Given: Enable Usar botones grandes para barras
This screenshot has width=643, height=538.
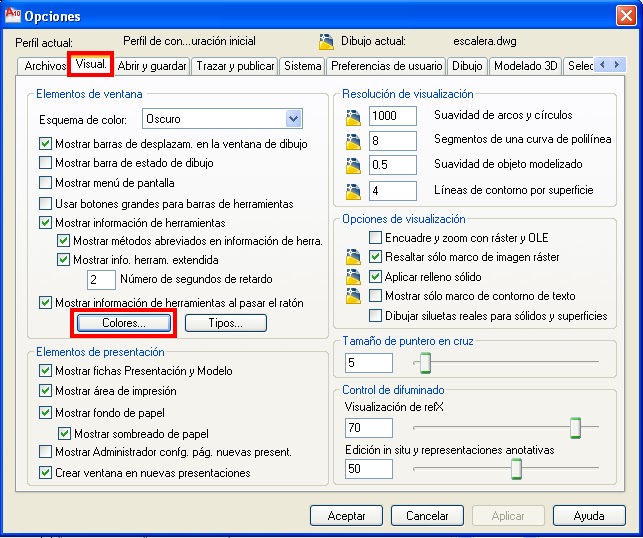Looking at the screenshot, I should [x=45, y=203].
